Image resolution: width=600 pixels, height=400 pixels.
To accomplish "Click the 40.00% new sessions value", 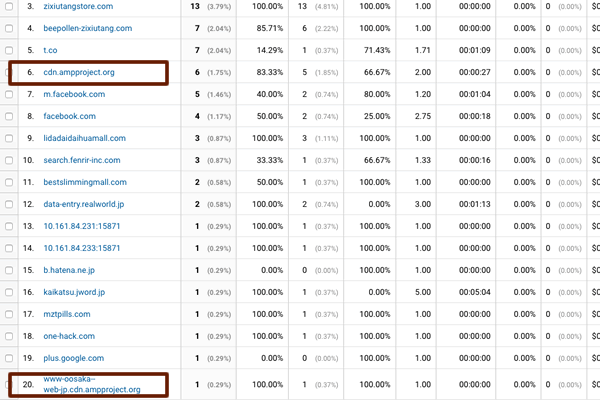I will coord(270,94).
